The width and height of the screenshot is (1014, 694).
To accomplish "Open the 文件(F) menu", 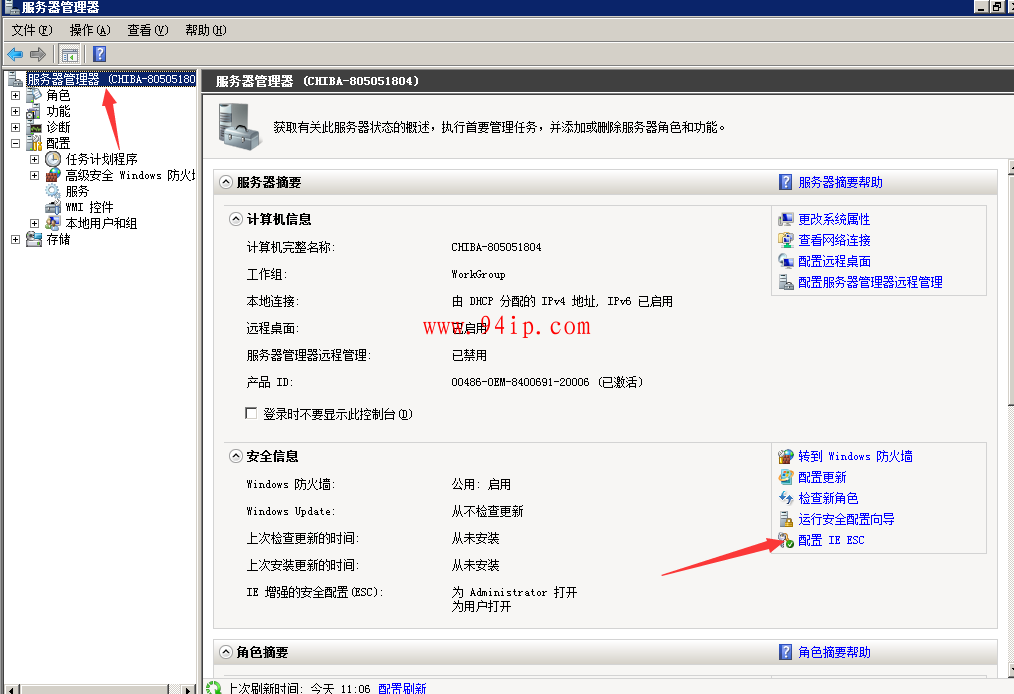I will click(32, 30).
